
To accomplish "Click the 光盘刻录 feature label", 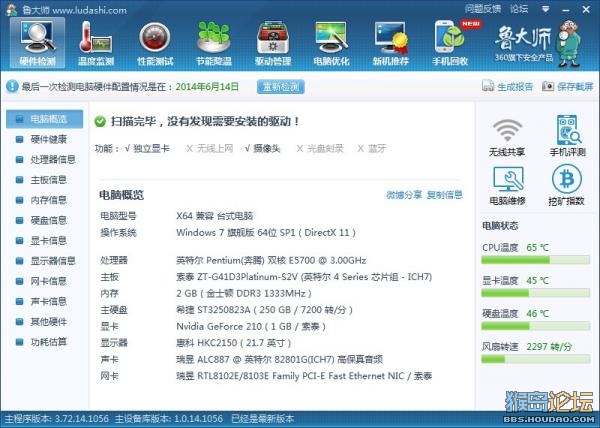I will coord(325,148).
